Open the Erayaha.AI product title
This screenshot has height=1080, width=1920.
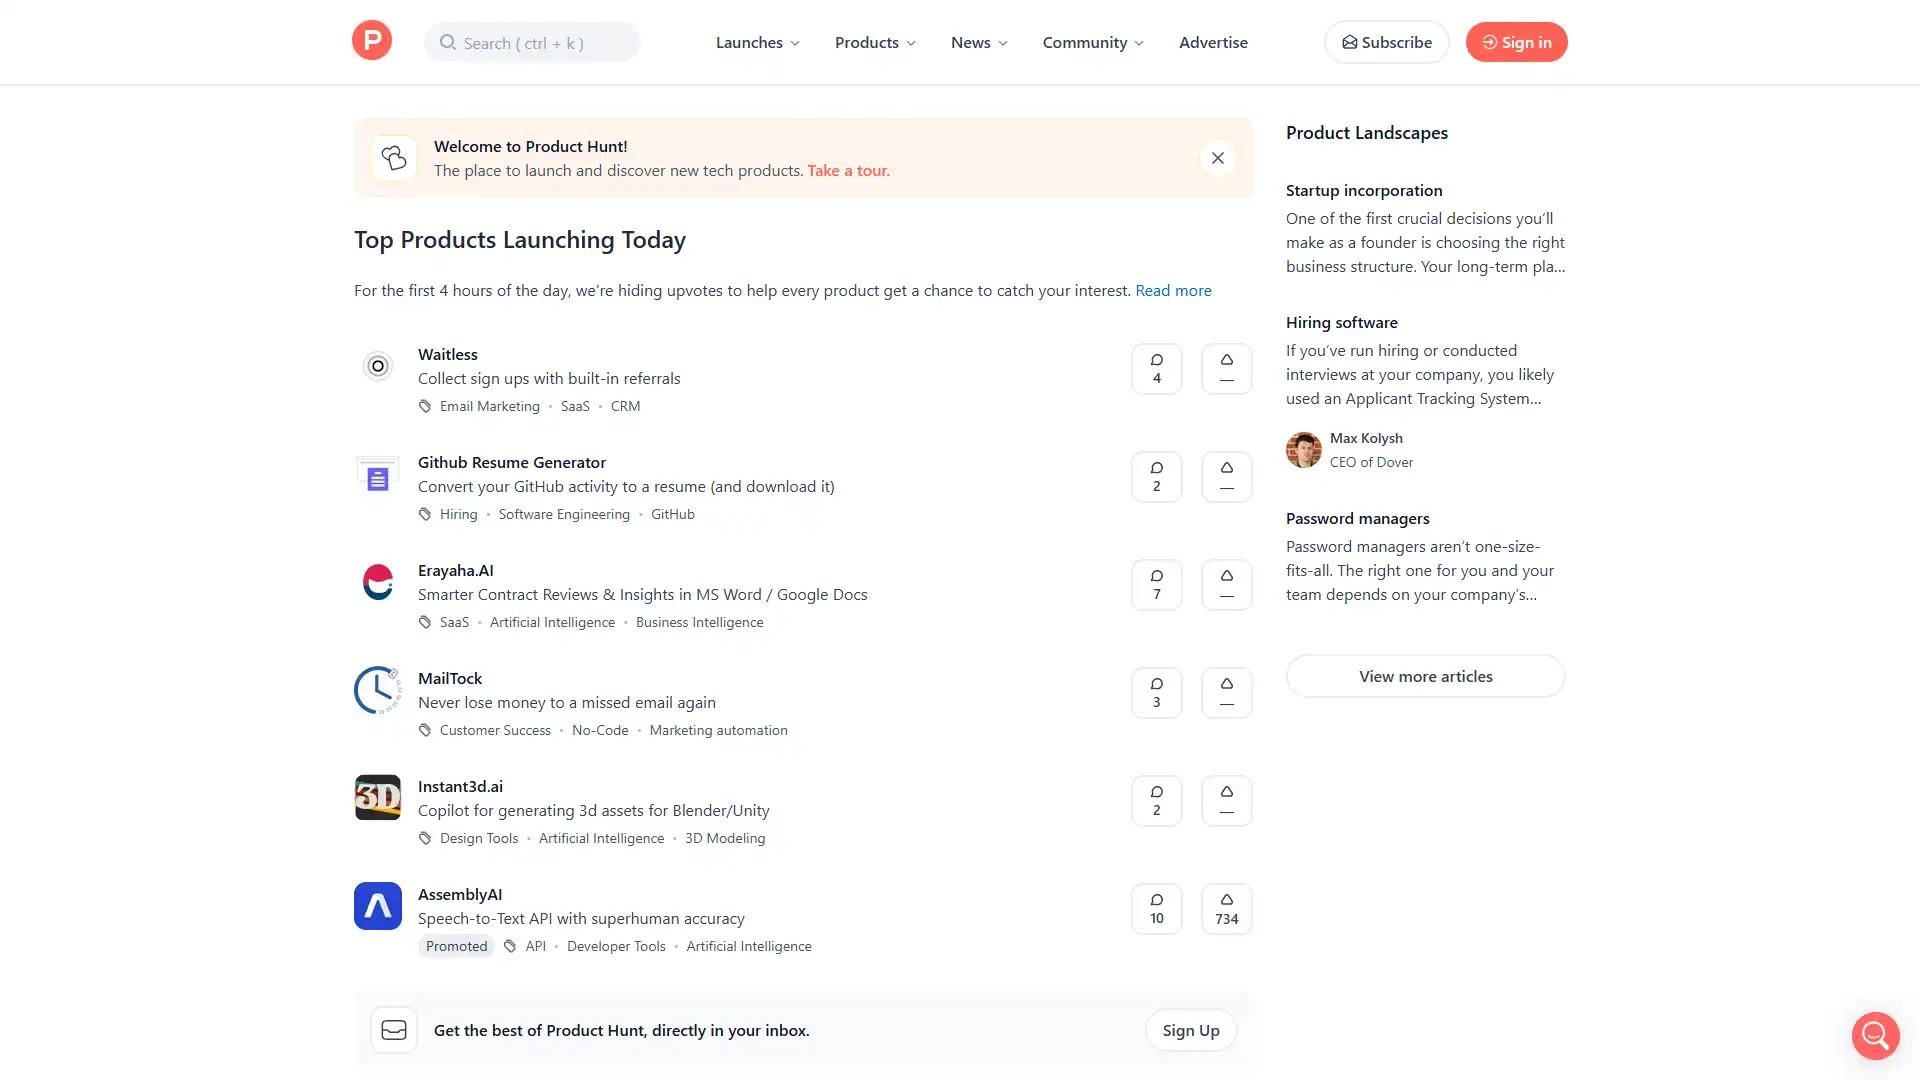click(455, 570)
